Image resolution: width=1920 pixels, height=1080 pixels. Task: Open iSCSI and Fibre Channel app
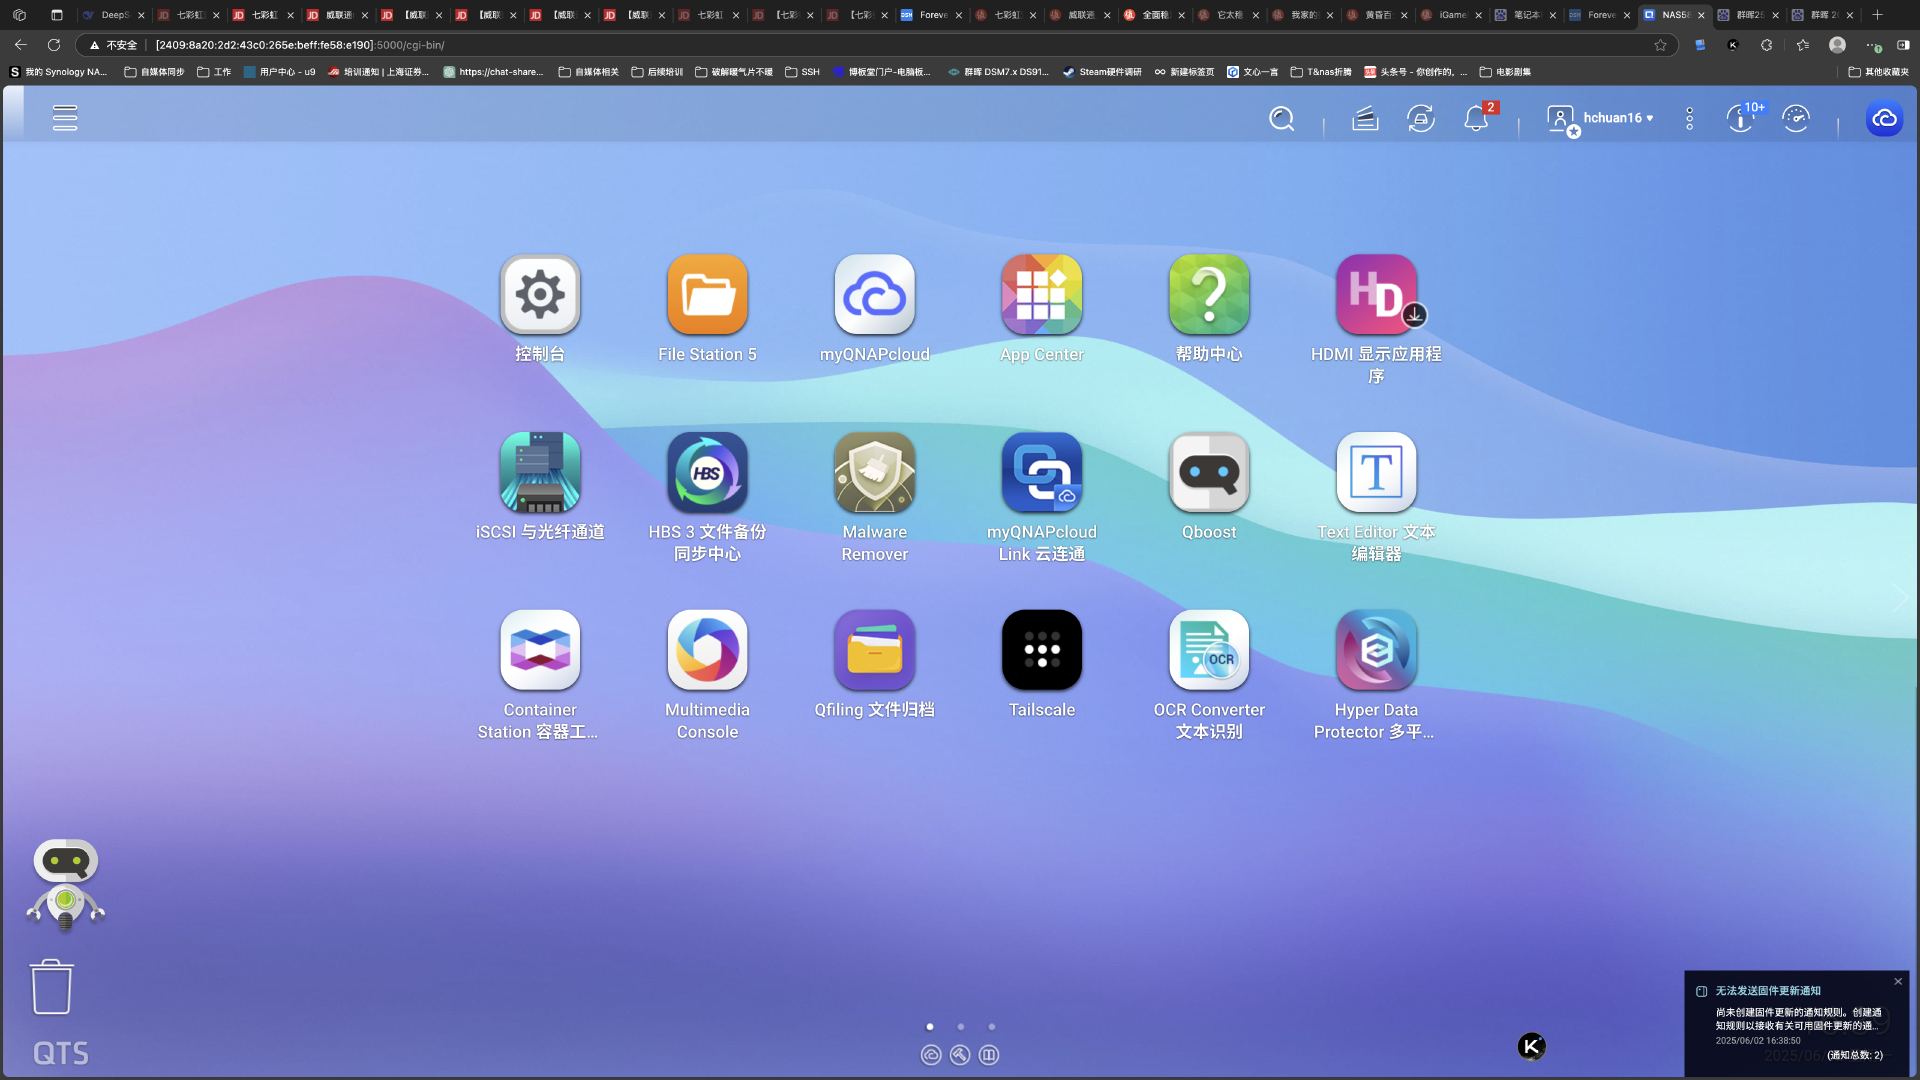540,473
